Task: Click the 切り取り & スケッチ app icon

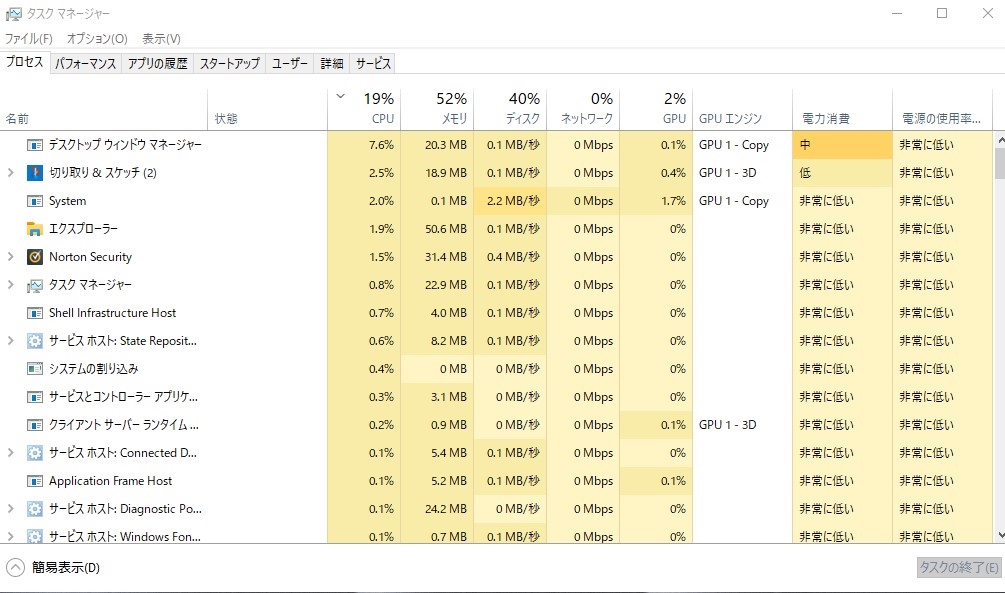Action: pyautogui.click(x=35, y=173)
